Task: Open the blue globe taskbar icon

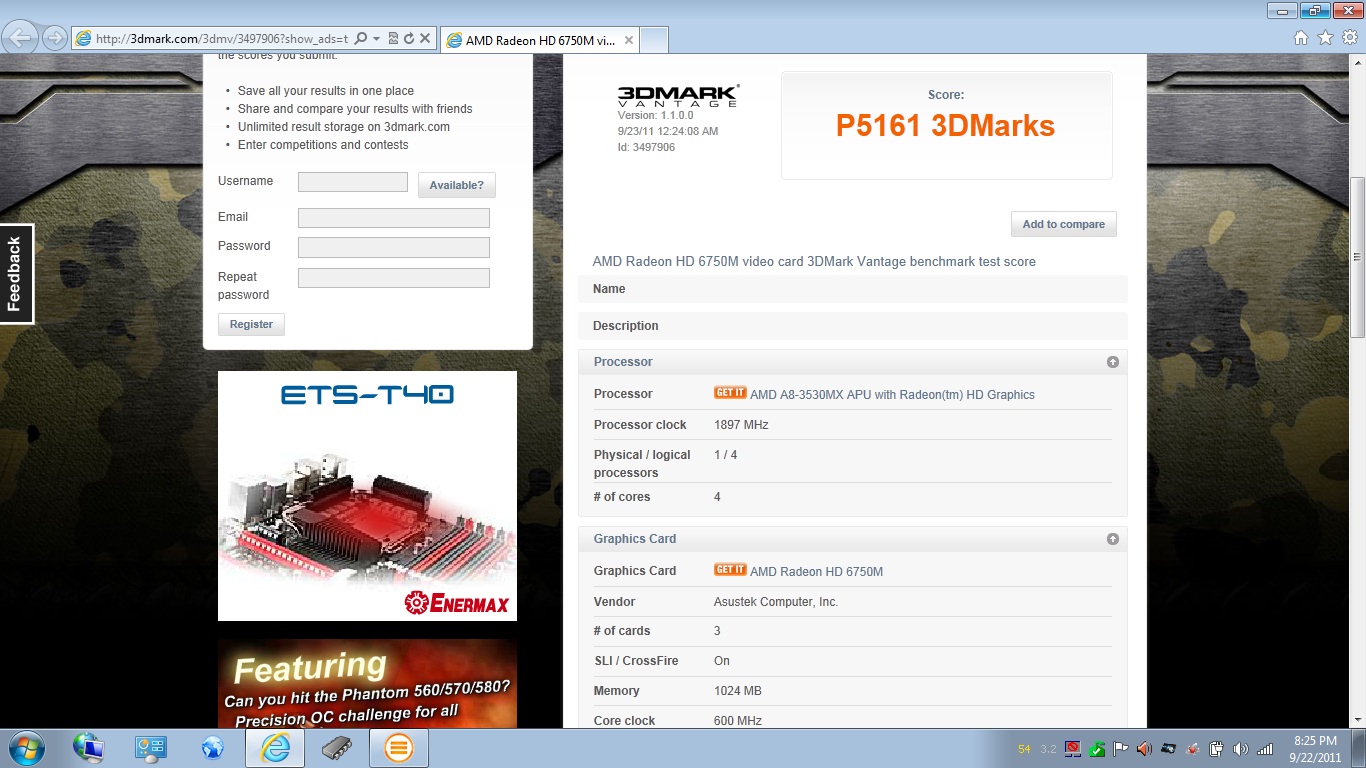Action: (x=212, y=748)
